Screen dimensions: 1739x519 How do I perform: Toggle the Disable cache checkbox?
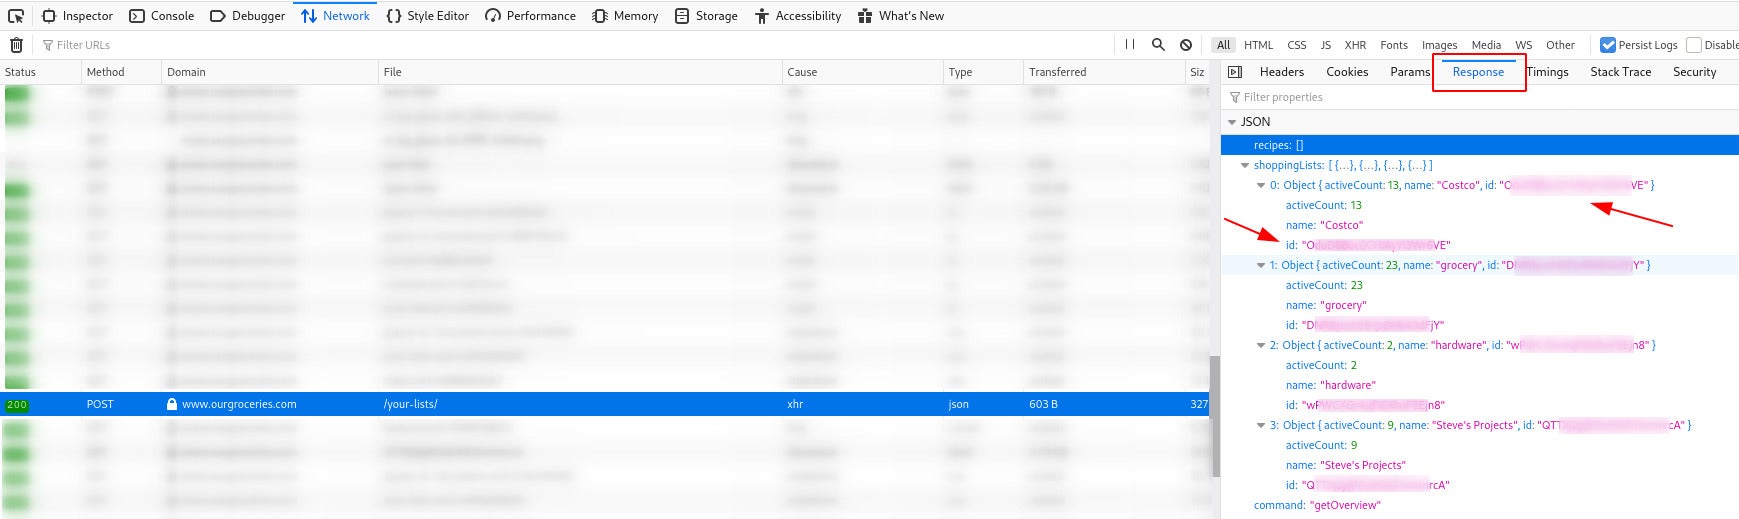[1694, 45]
